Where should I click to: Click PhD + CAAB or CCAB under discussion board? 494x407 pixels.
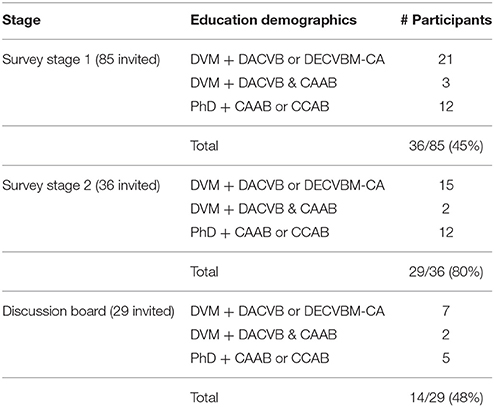pyautogui.click(x=260, y=359)
